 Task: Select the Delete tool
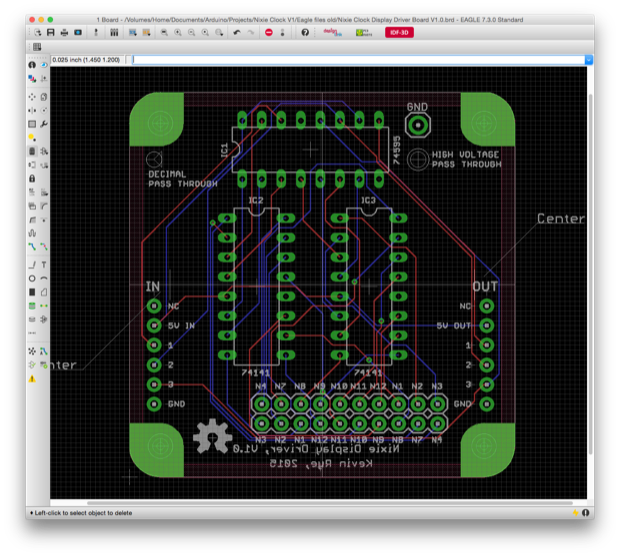pos(32,151)
